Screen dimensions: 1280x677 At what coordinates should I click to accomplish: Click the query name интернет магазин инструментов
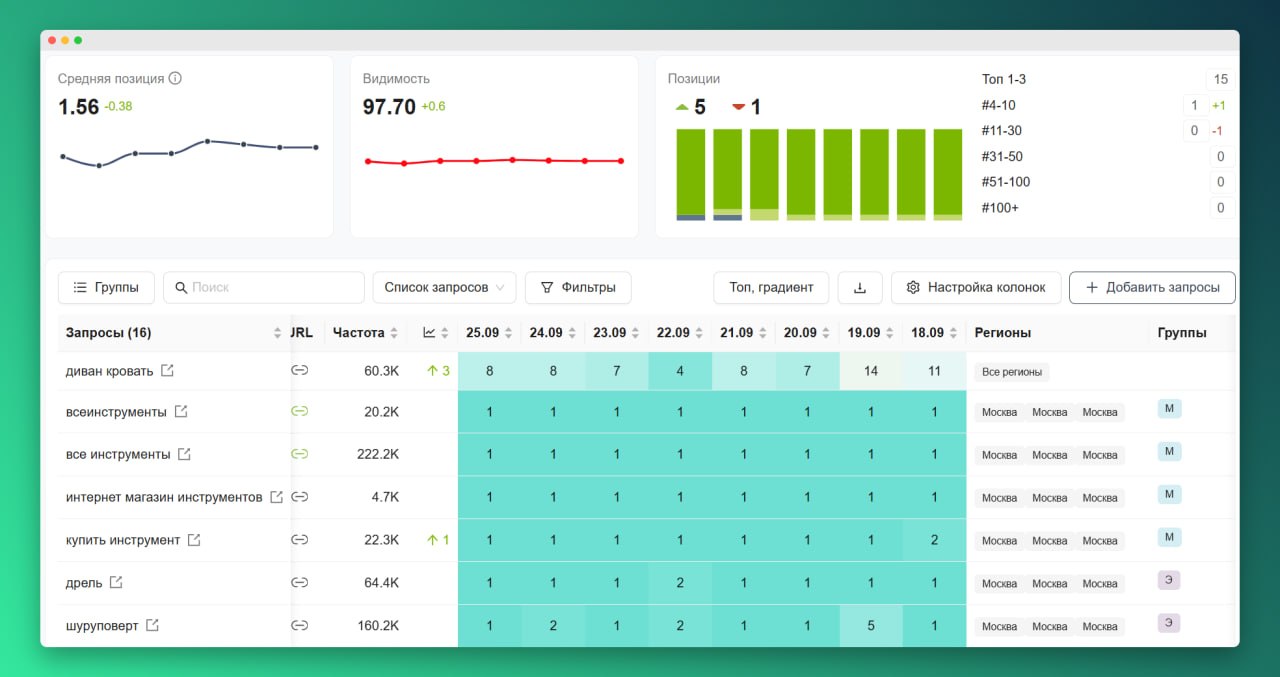click(164, 497)
